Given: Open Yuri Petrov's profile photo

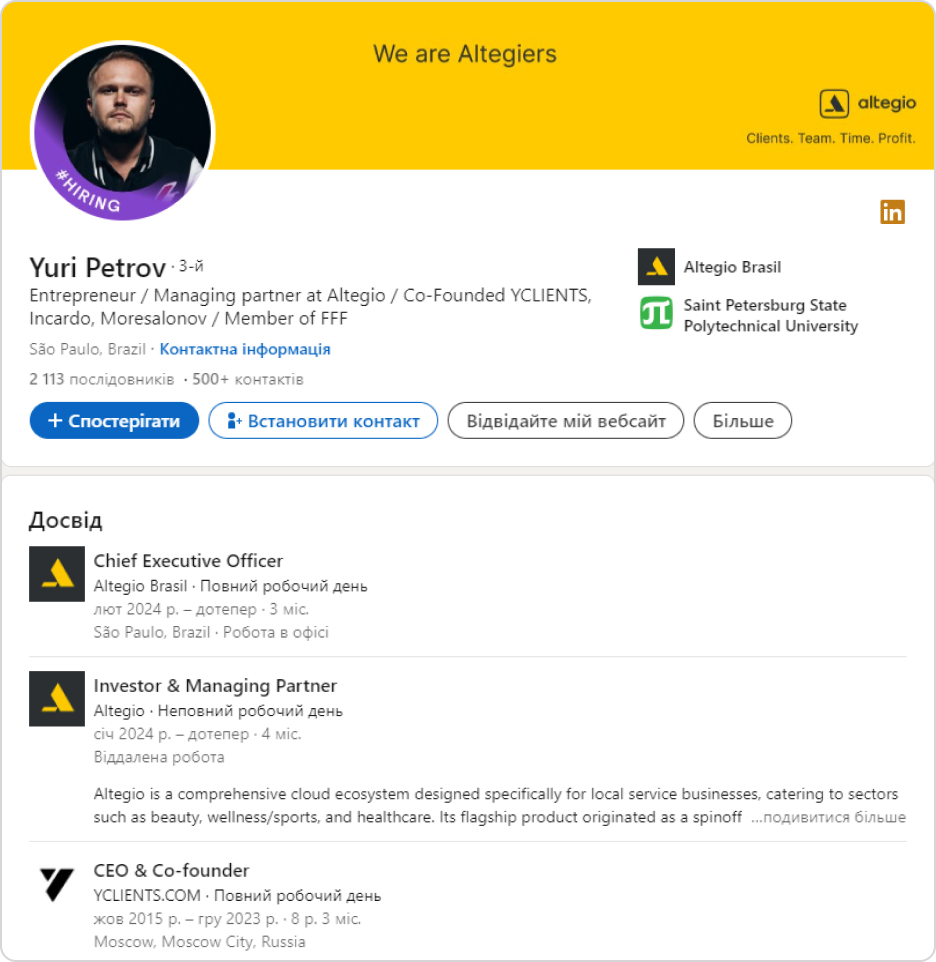Looking at the screenshot, I should pos(123,130).
